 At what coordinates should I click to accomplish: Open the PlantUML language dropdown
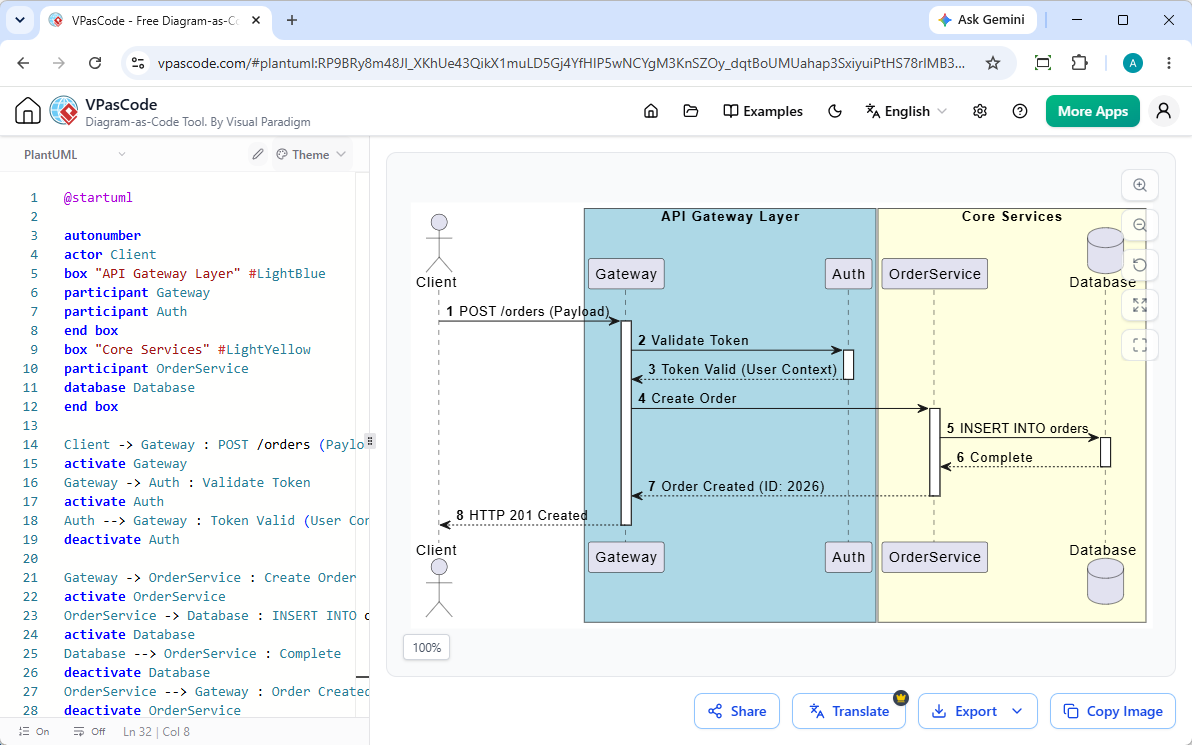pos(74,154)
